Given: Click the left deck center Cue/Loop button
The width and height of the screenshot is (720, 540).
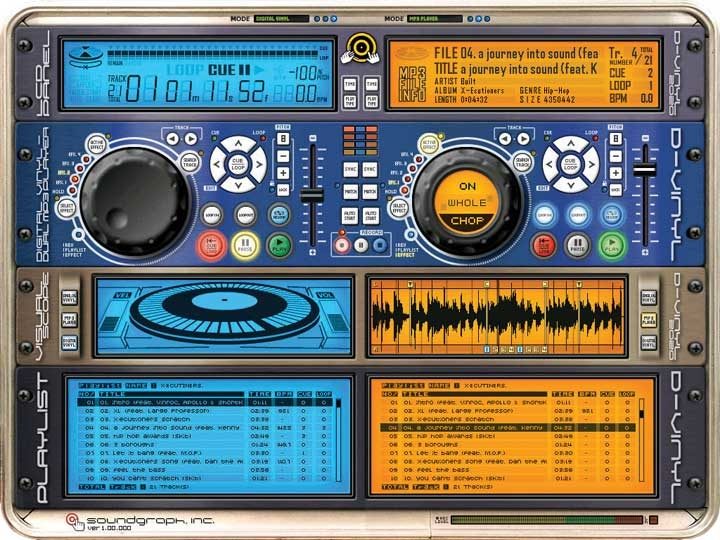Looking at the screenshot, I should point(238,164).
